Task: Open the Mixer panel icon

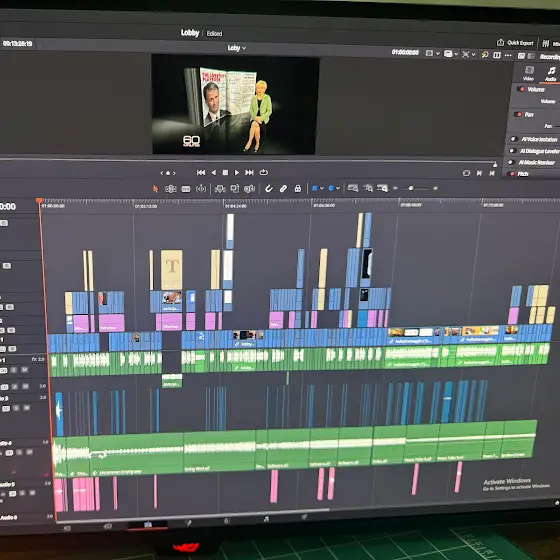Action: pyautogui.click(x=545, y=44)
